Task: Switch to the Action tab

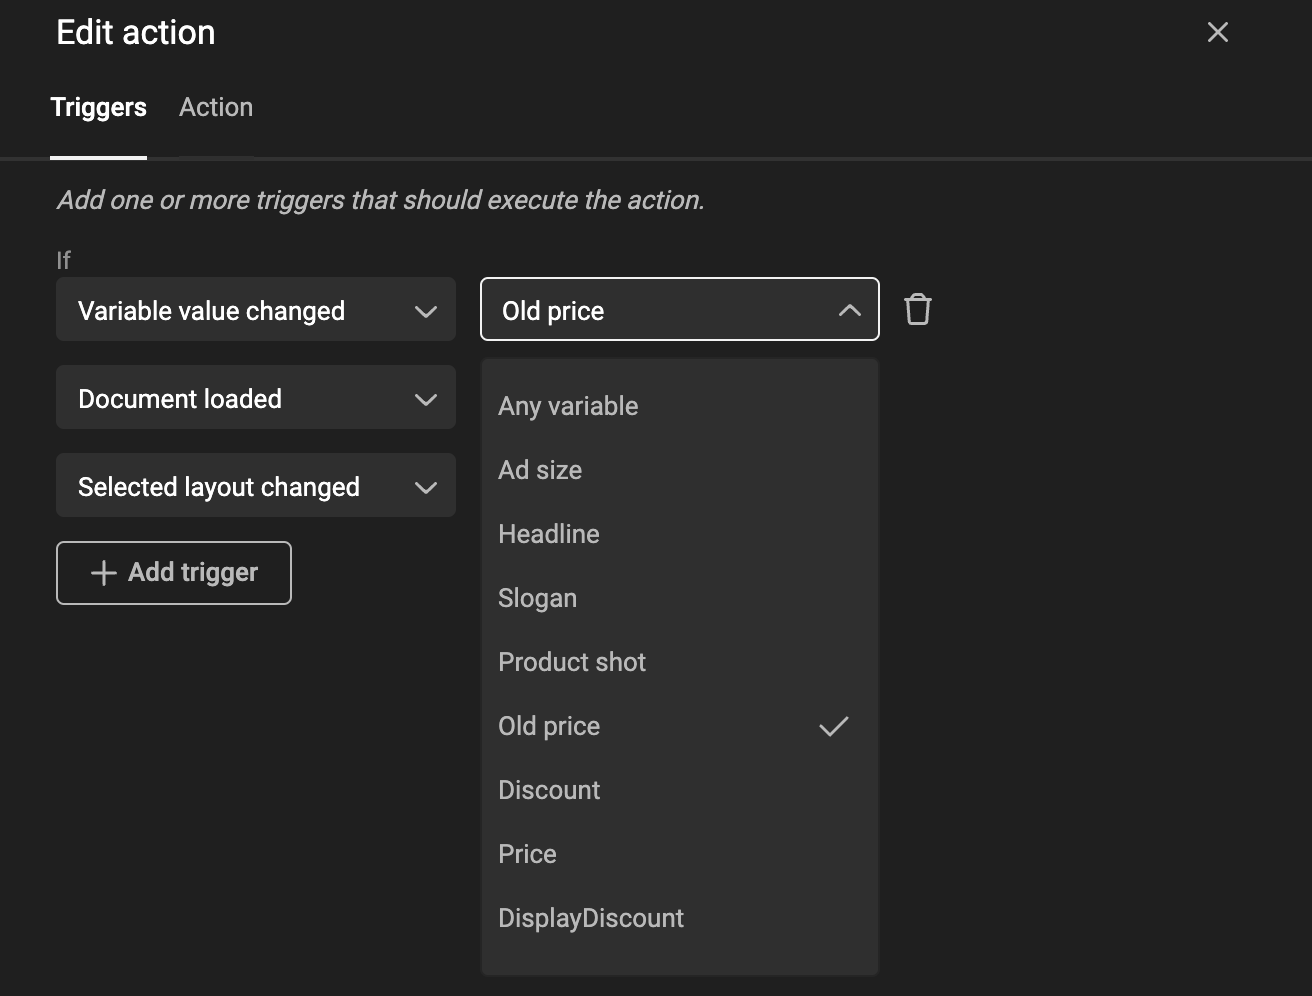Action: pos(216,107)
